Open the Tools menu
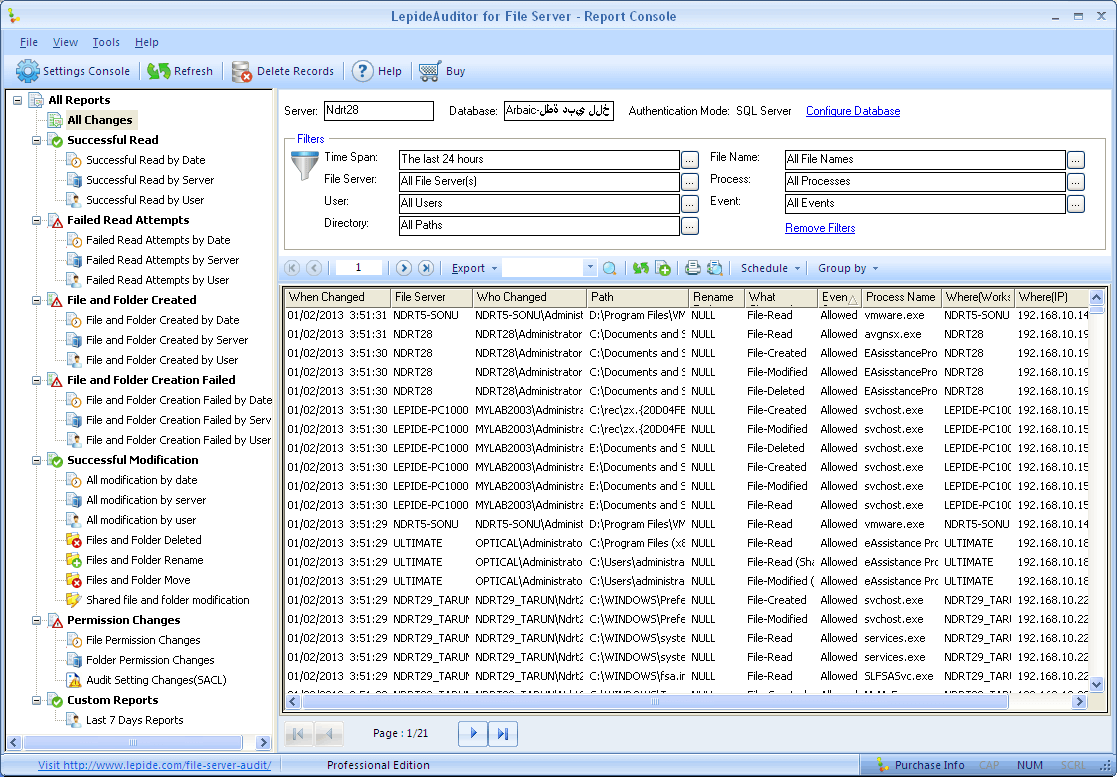This screenshot has width=1117, height=777. coord(106,42)
